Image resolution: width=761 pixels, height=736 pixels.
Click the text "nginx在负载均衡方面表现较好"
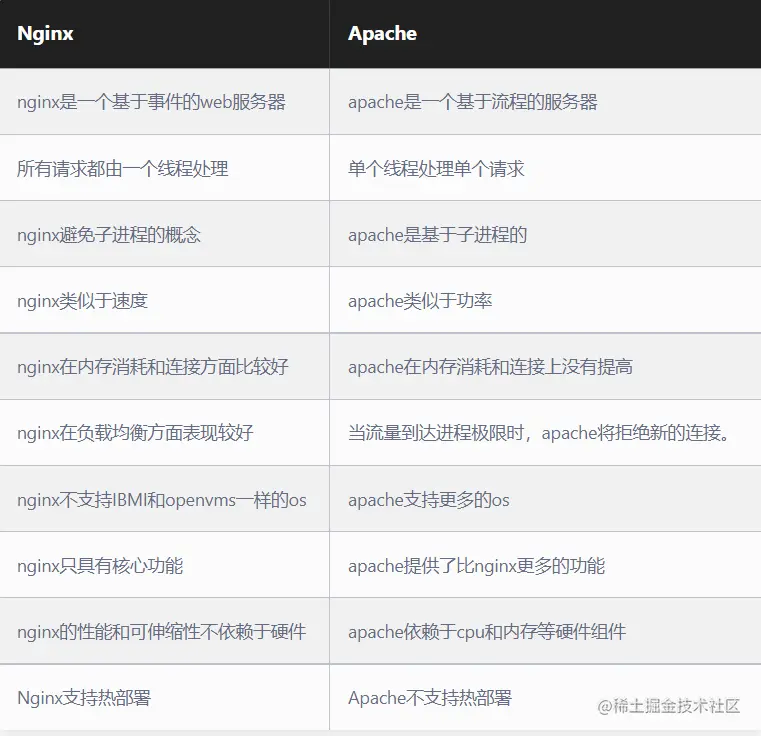135,433
